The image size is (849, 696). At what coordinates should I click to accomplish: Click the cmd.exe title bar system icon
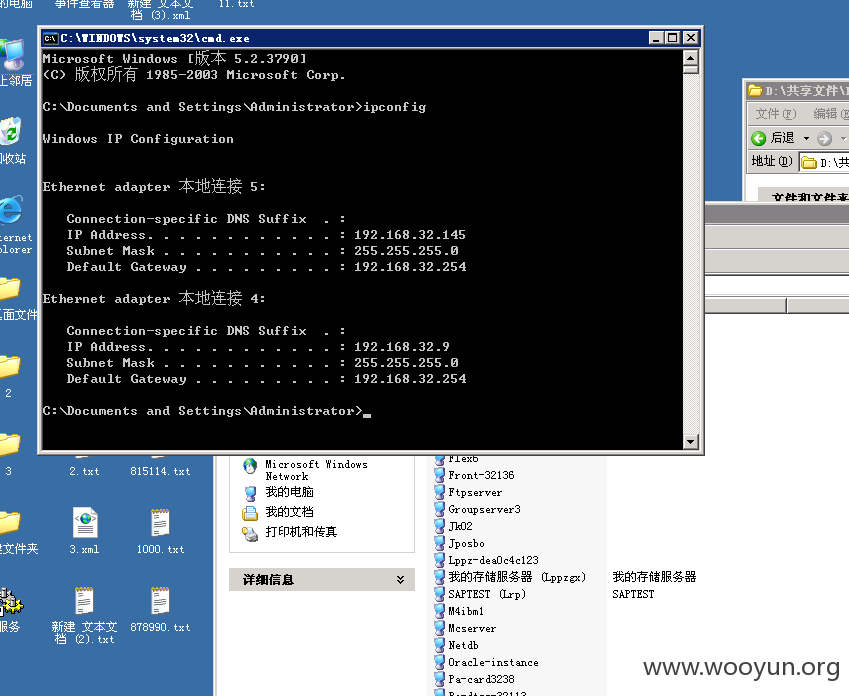click(50, 38)
